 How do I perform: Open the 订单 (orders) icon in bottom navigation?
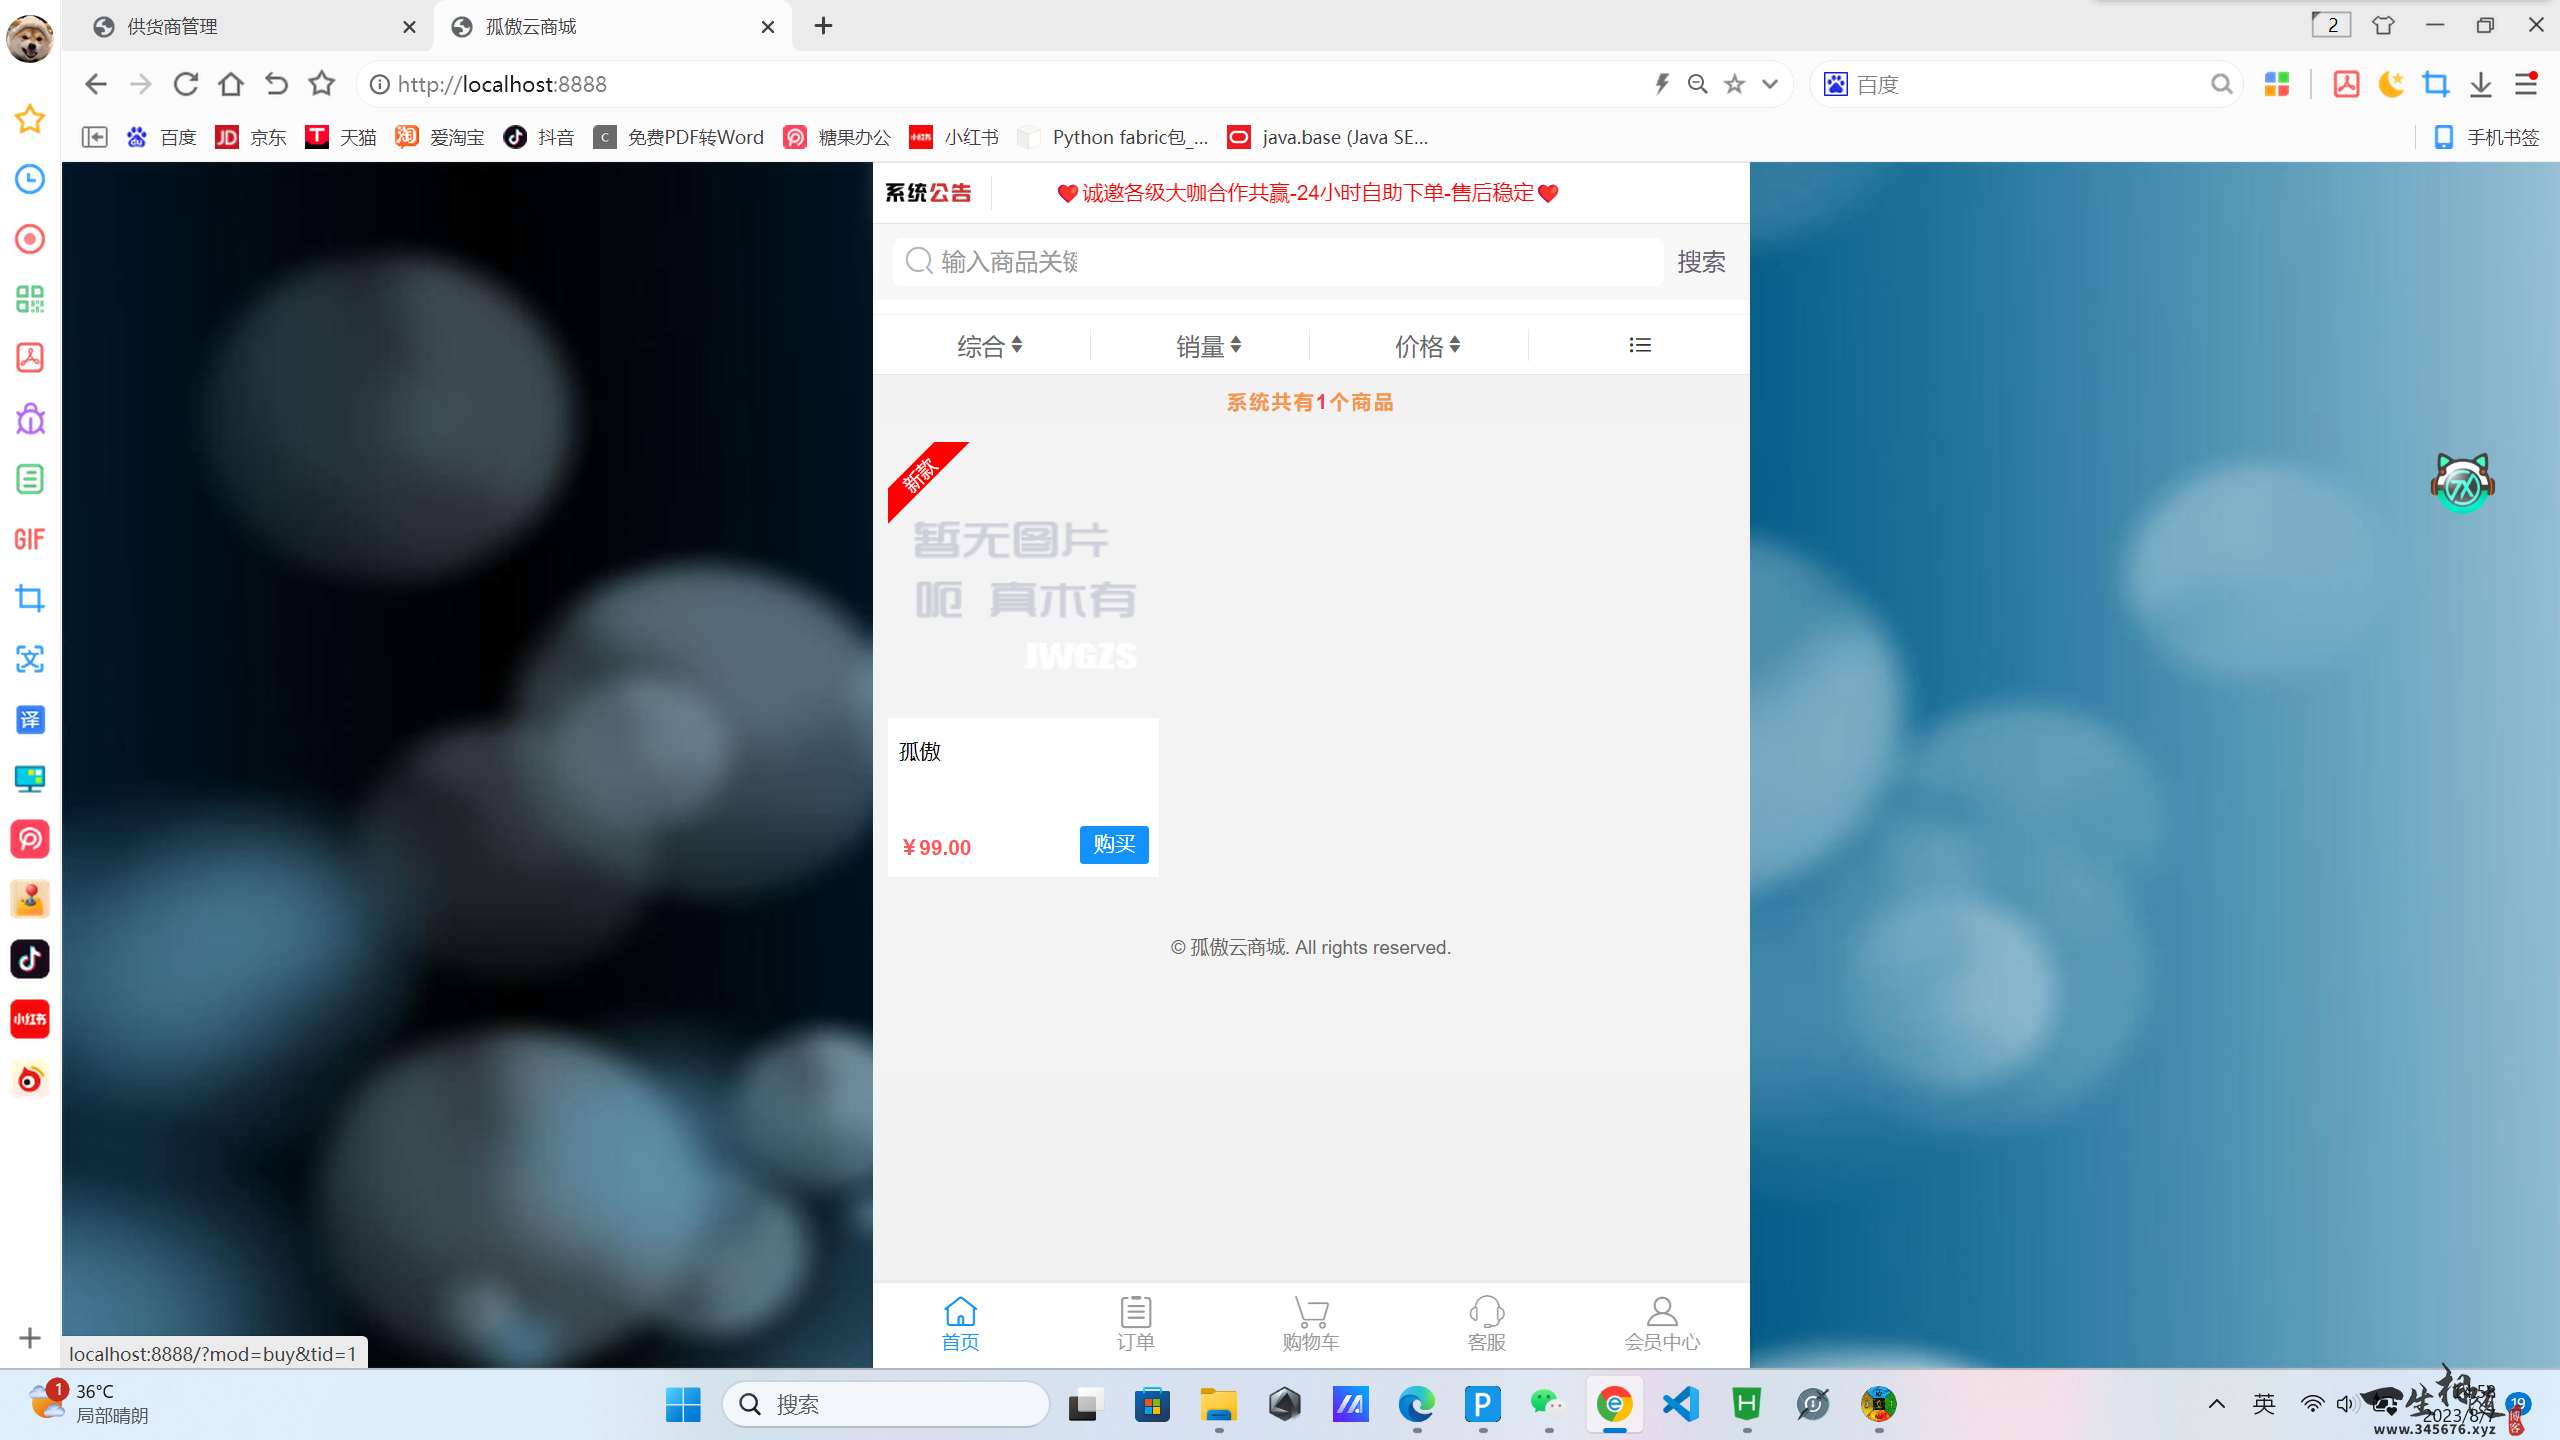click(x=1135, y=1322)
